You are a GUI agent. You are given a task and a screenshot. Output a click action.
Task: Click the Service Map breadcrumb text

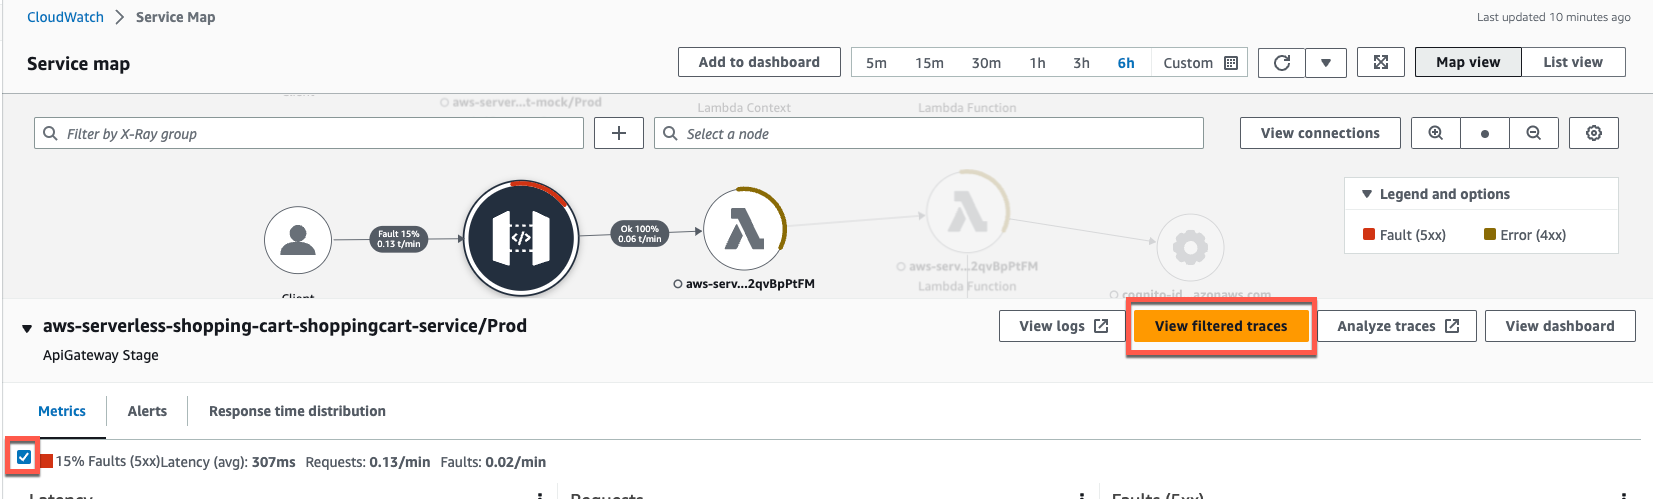coord(175,17)
